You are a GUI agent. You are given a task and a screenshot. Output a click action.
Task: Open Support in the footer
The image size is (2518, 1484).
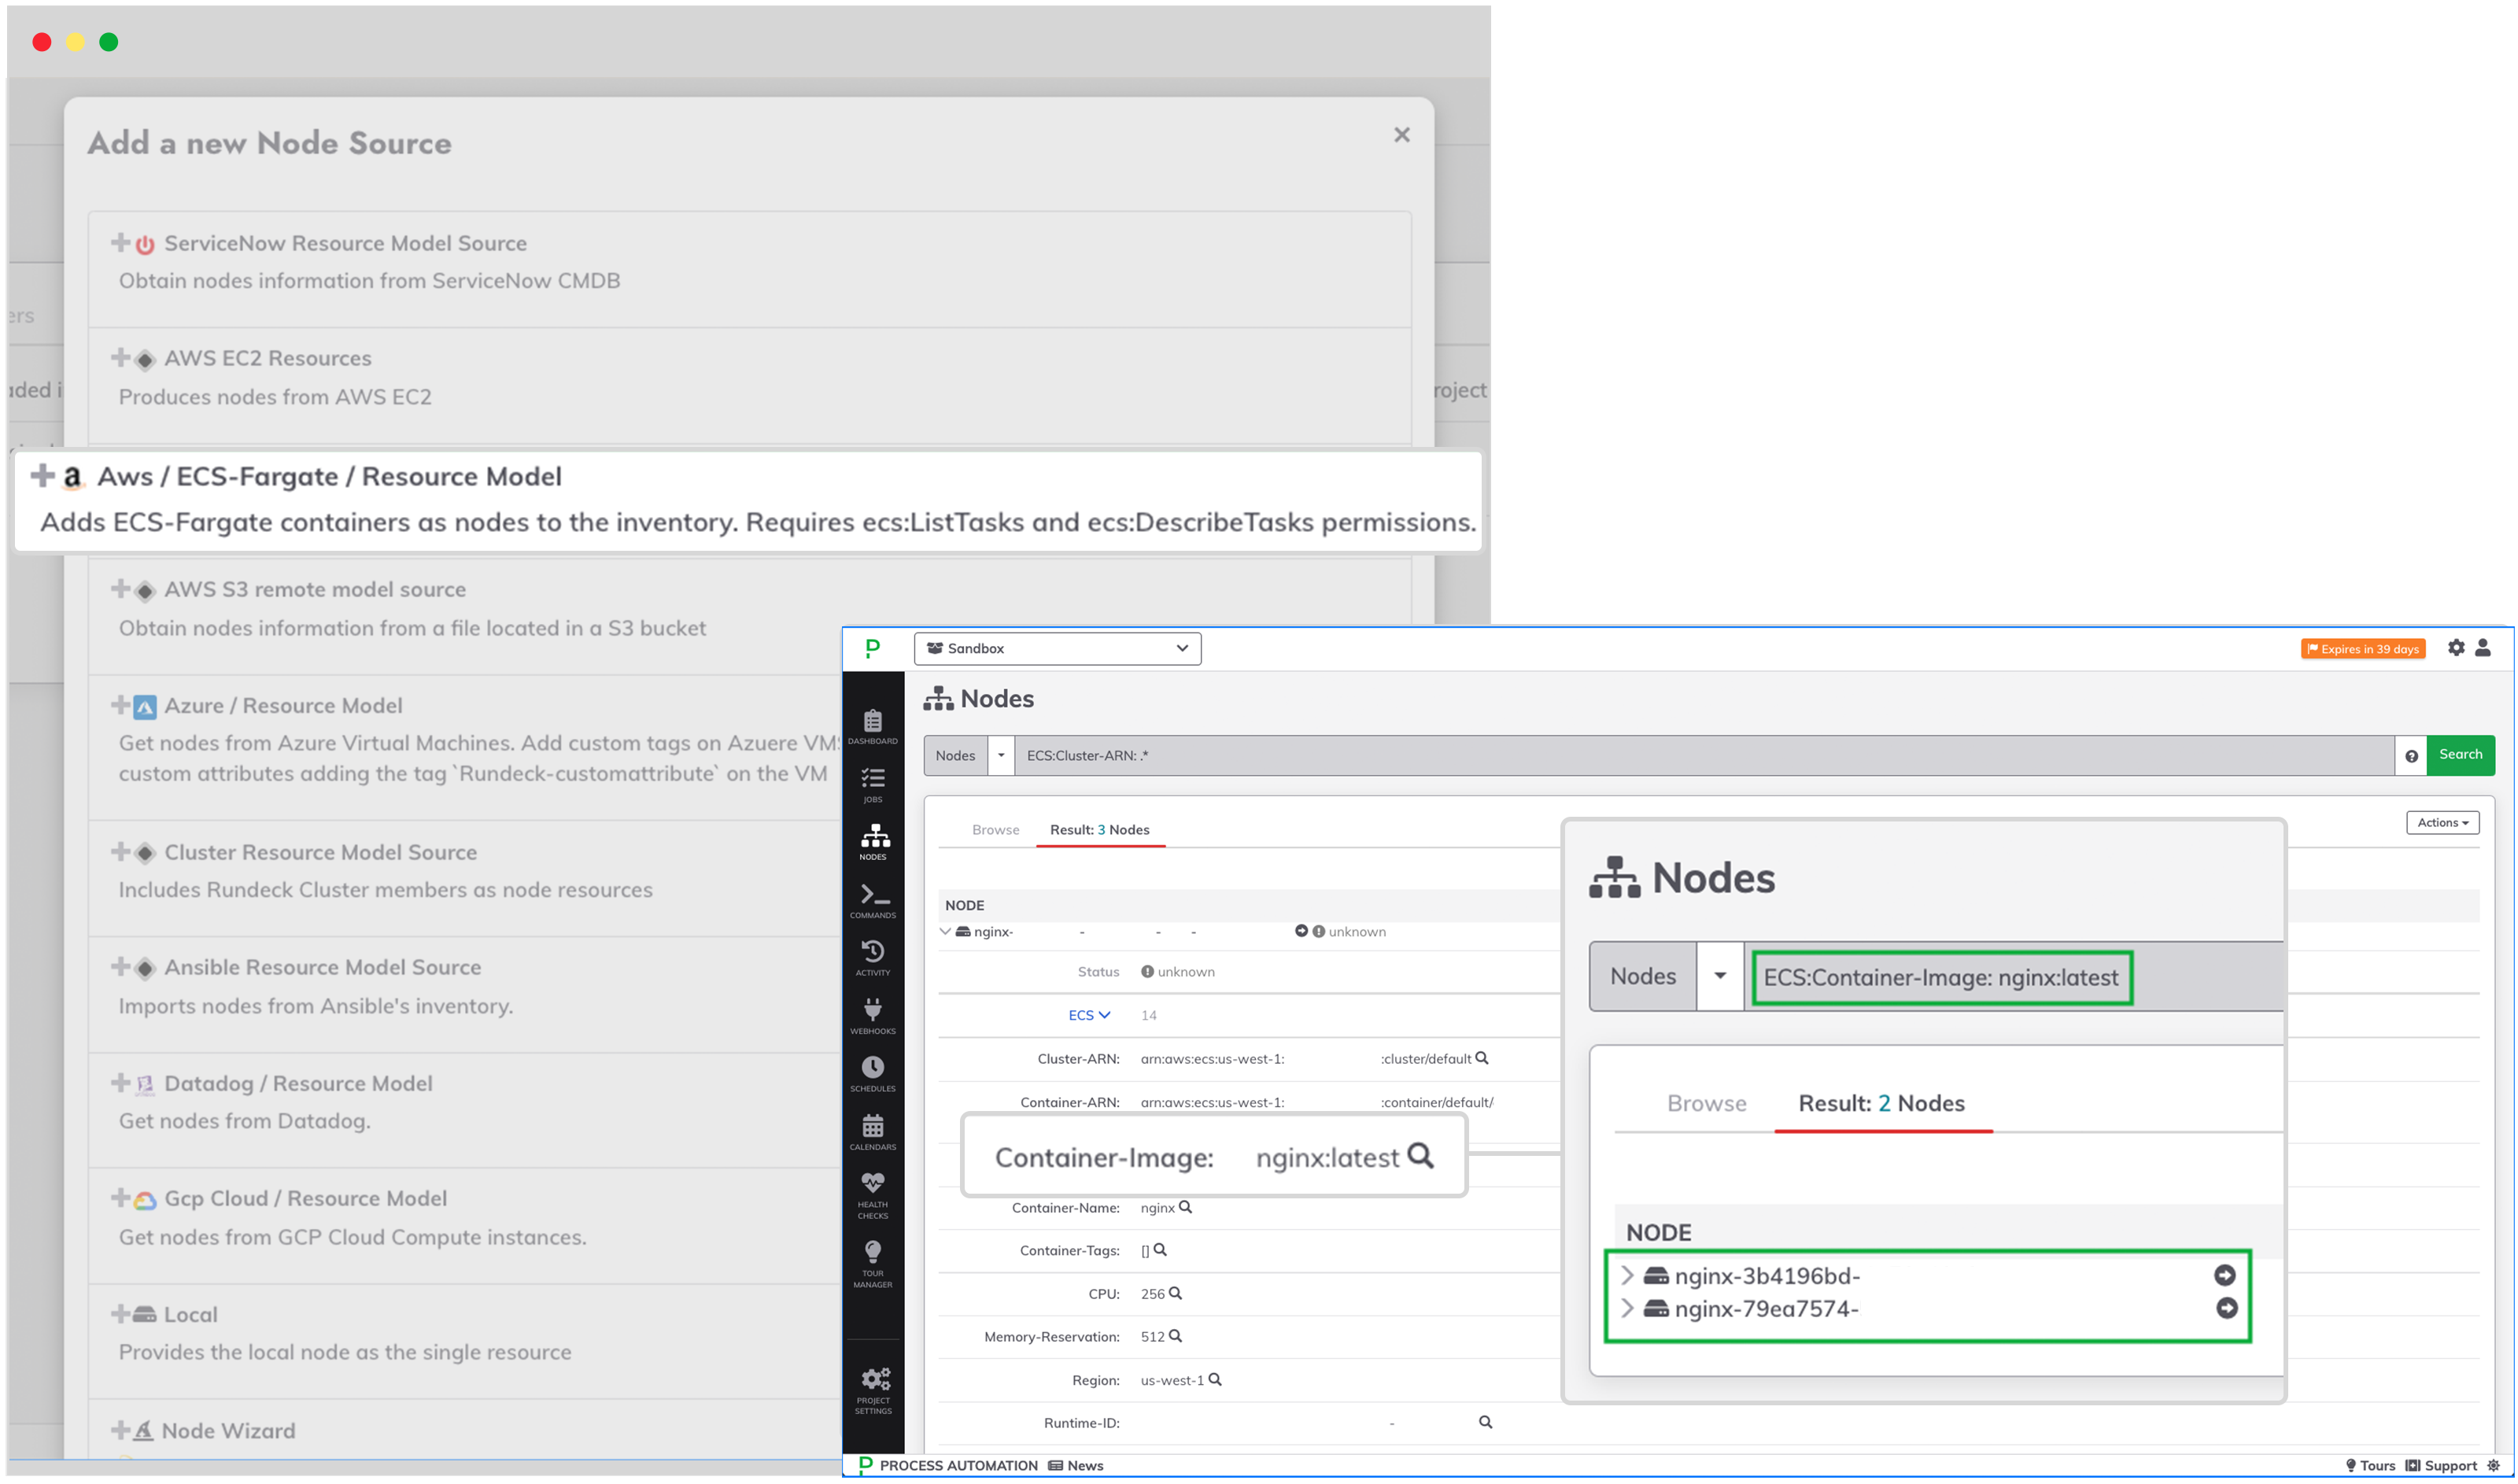(2440, 1466)
